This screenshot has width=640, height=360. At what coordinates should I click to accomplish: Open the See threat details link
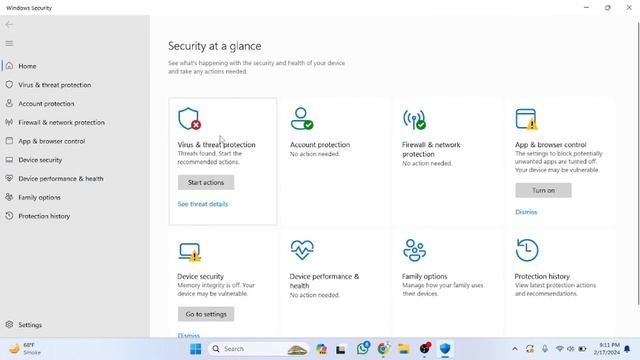coord(203,204)
